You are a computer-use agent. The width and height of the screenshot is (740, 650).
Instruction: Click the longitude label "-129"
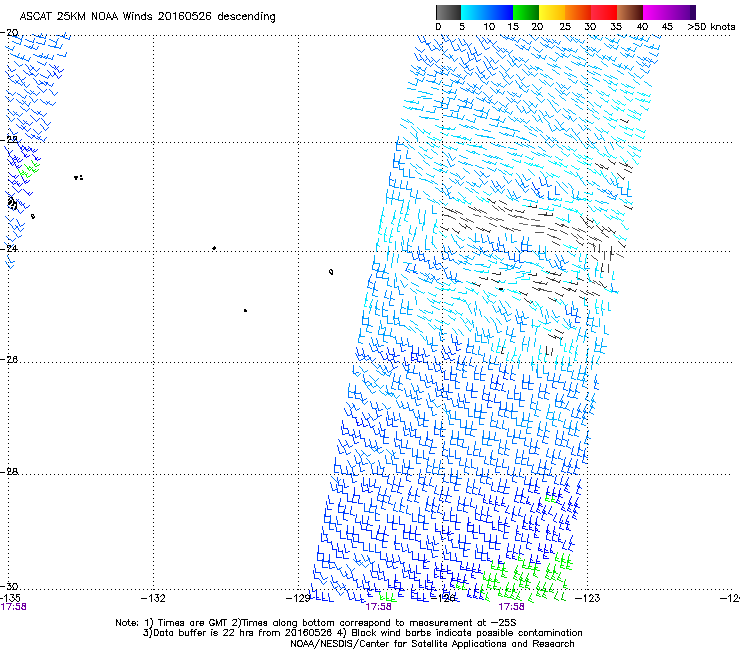tap(298, 598)
